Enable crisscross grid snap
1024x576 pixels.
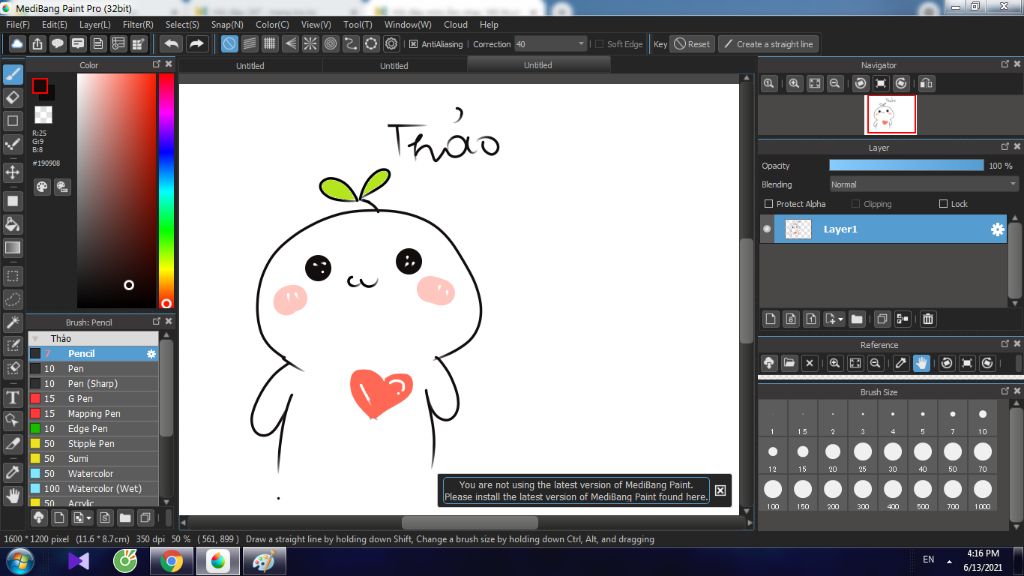coord(270,44)
